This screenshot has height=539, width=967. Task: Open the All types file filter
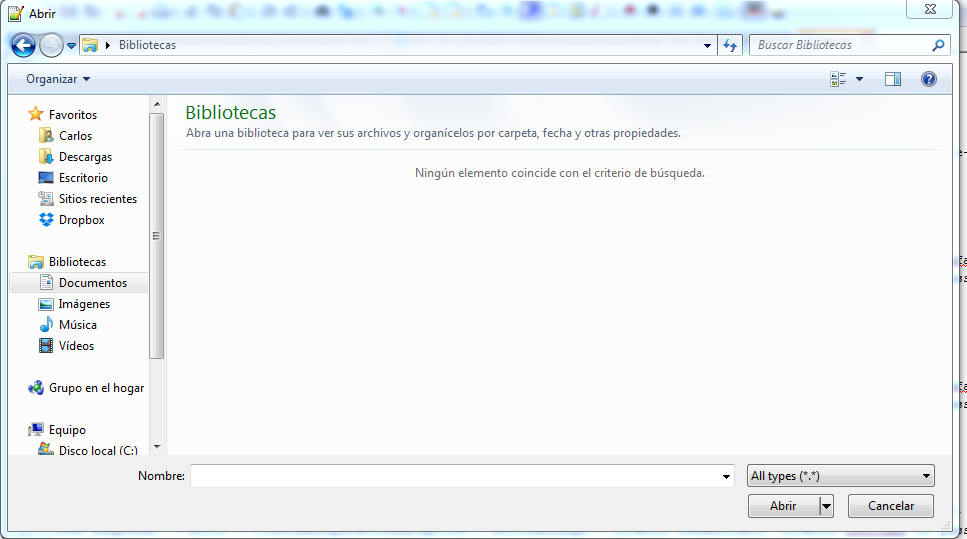841,475
